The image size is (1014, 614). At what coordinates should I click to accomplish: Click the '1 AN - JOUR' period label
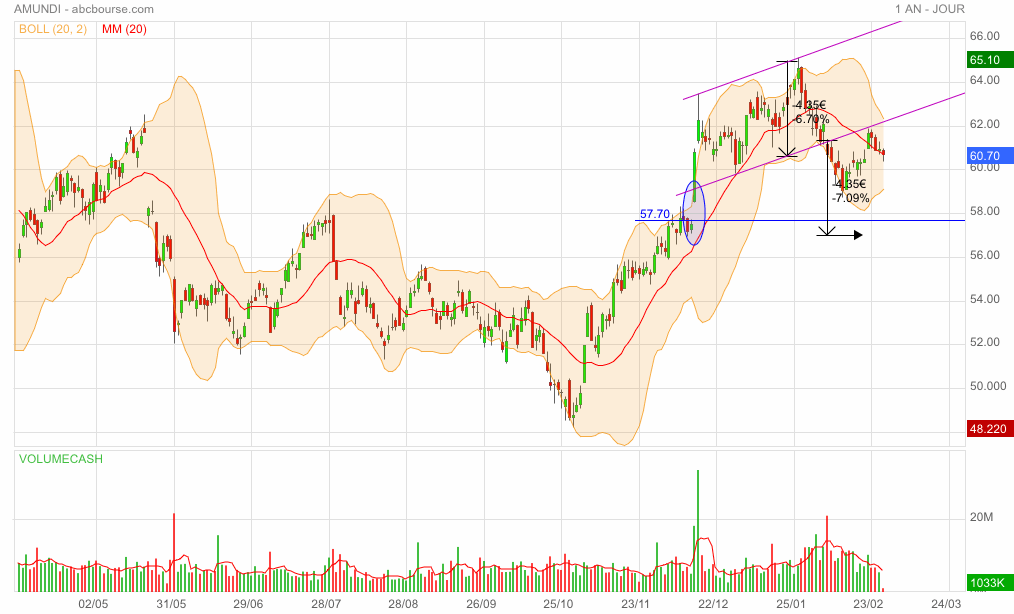click(929, 9)
